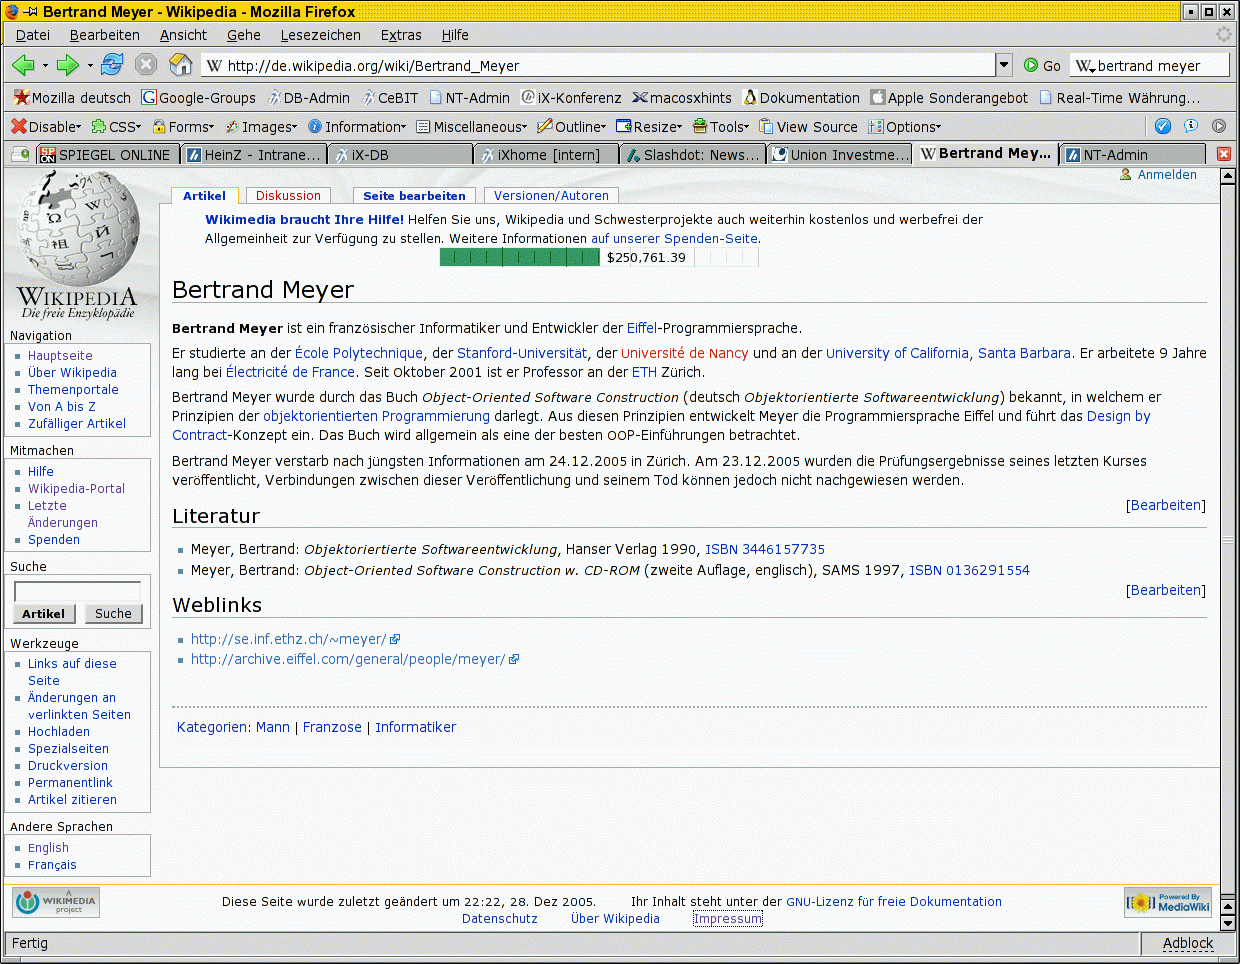Expand the address bar URL history dropdown
The width and height of the screenshot is (1240, 964).
[1004, 65]
